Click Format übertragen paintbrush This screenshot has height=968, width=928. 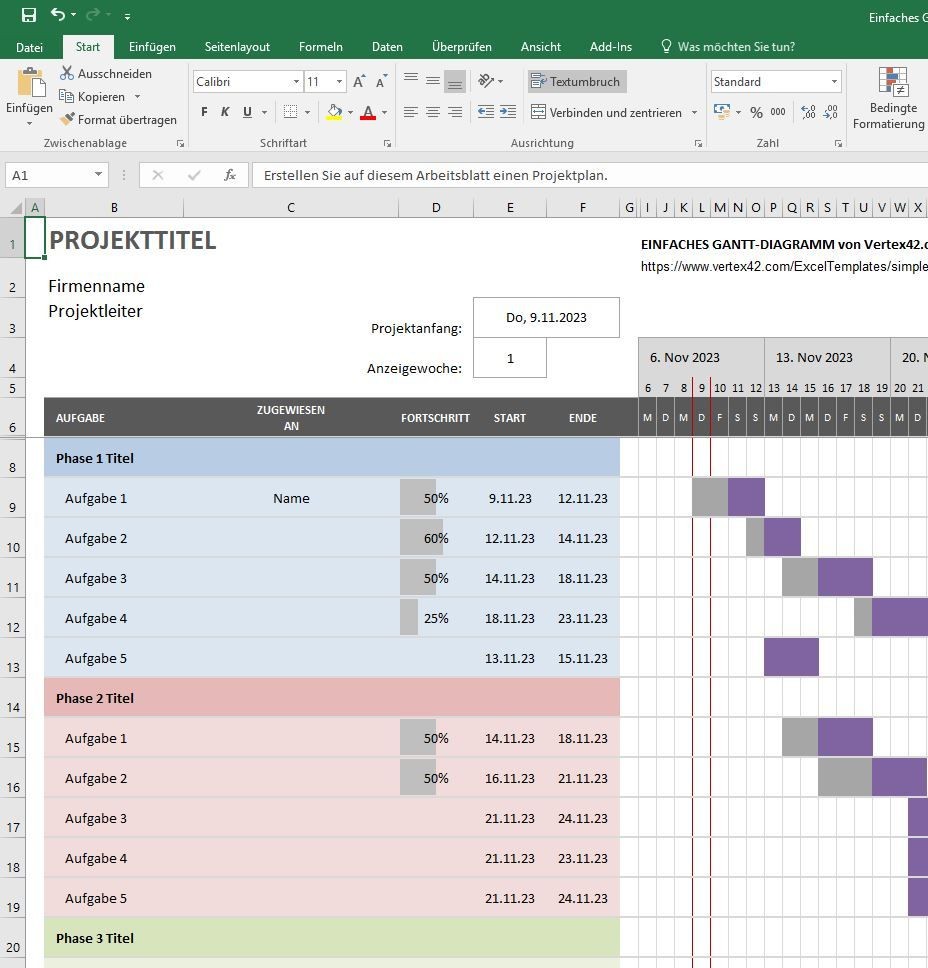118,119
